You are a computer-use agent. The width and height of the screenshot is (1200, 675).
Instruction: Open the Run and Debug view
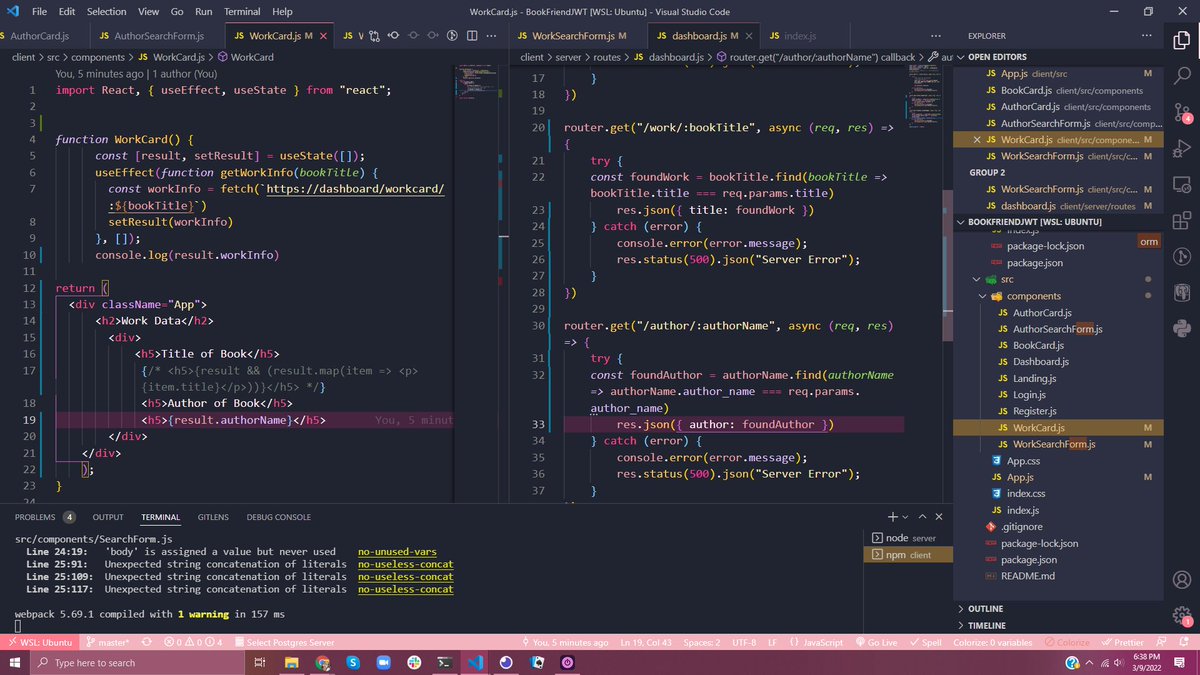coord(1182,149)
